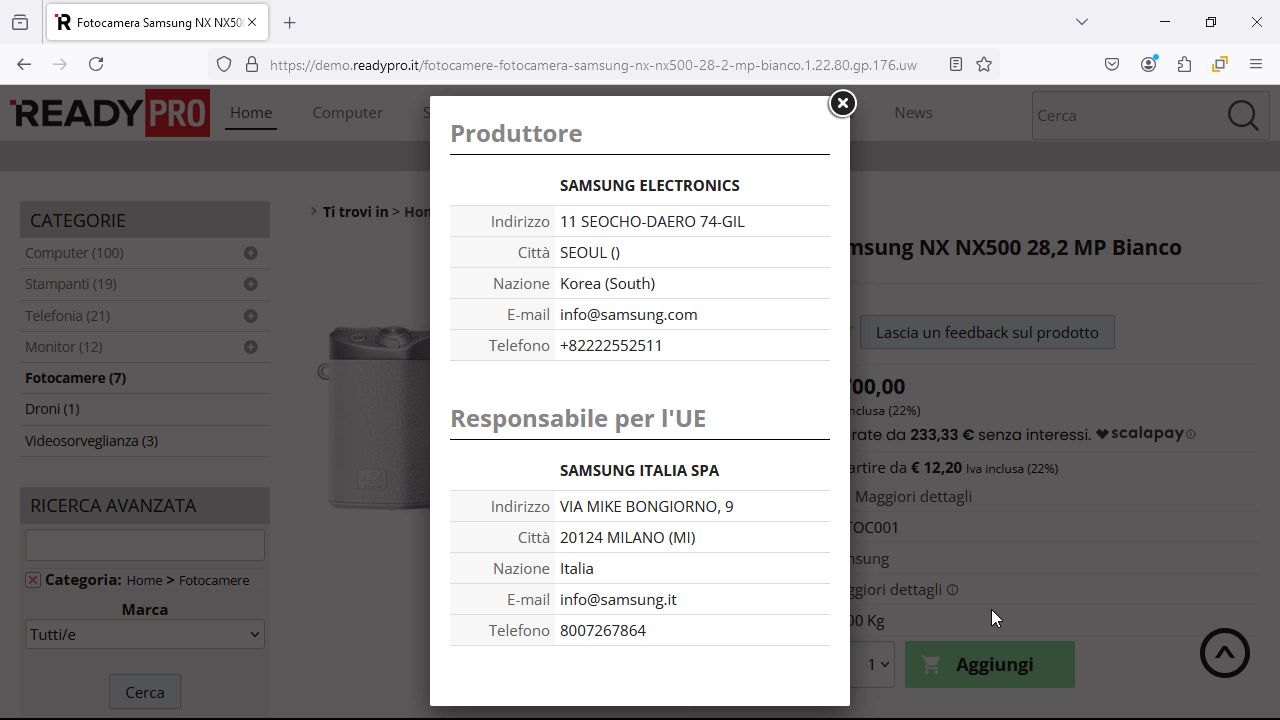Open the News menu item
Screen dimensions: 1280x720
pos(913,113)
